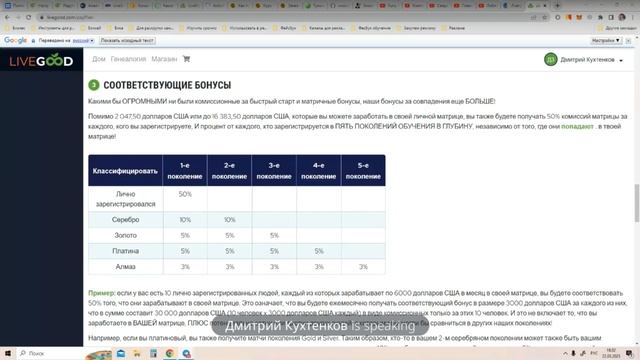640x360 pixels.
Task: Open File Explorer from the taskbar
Action: coord(137,353)
